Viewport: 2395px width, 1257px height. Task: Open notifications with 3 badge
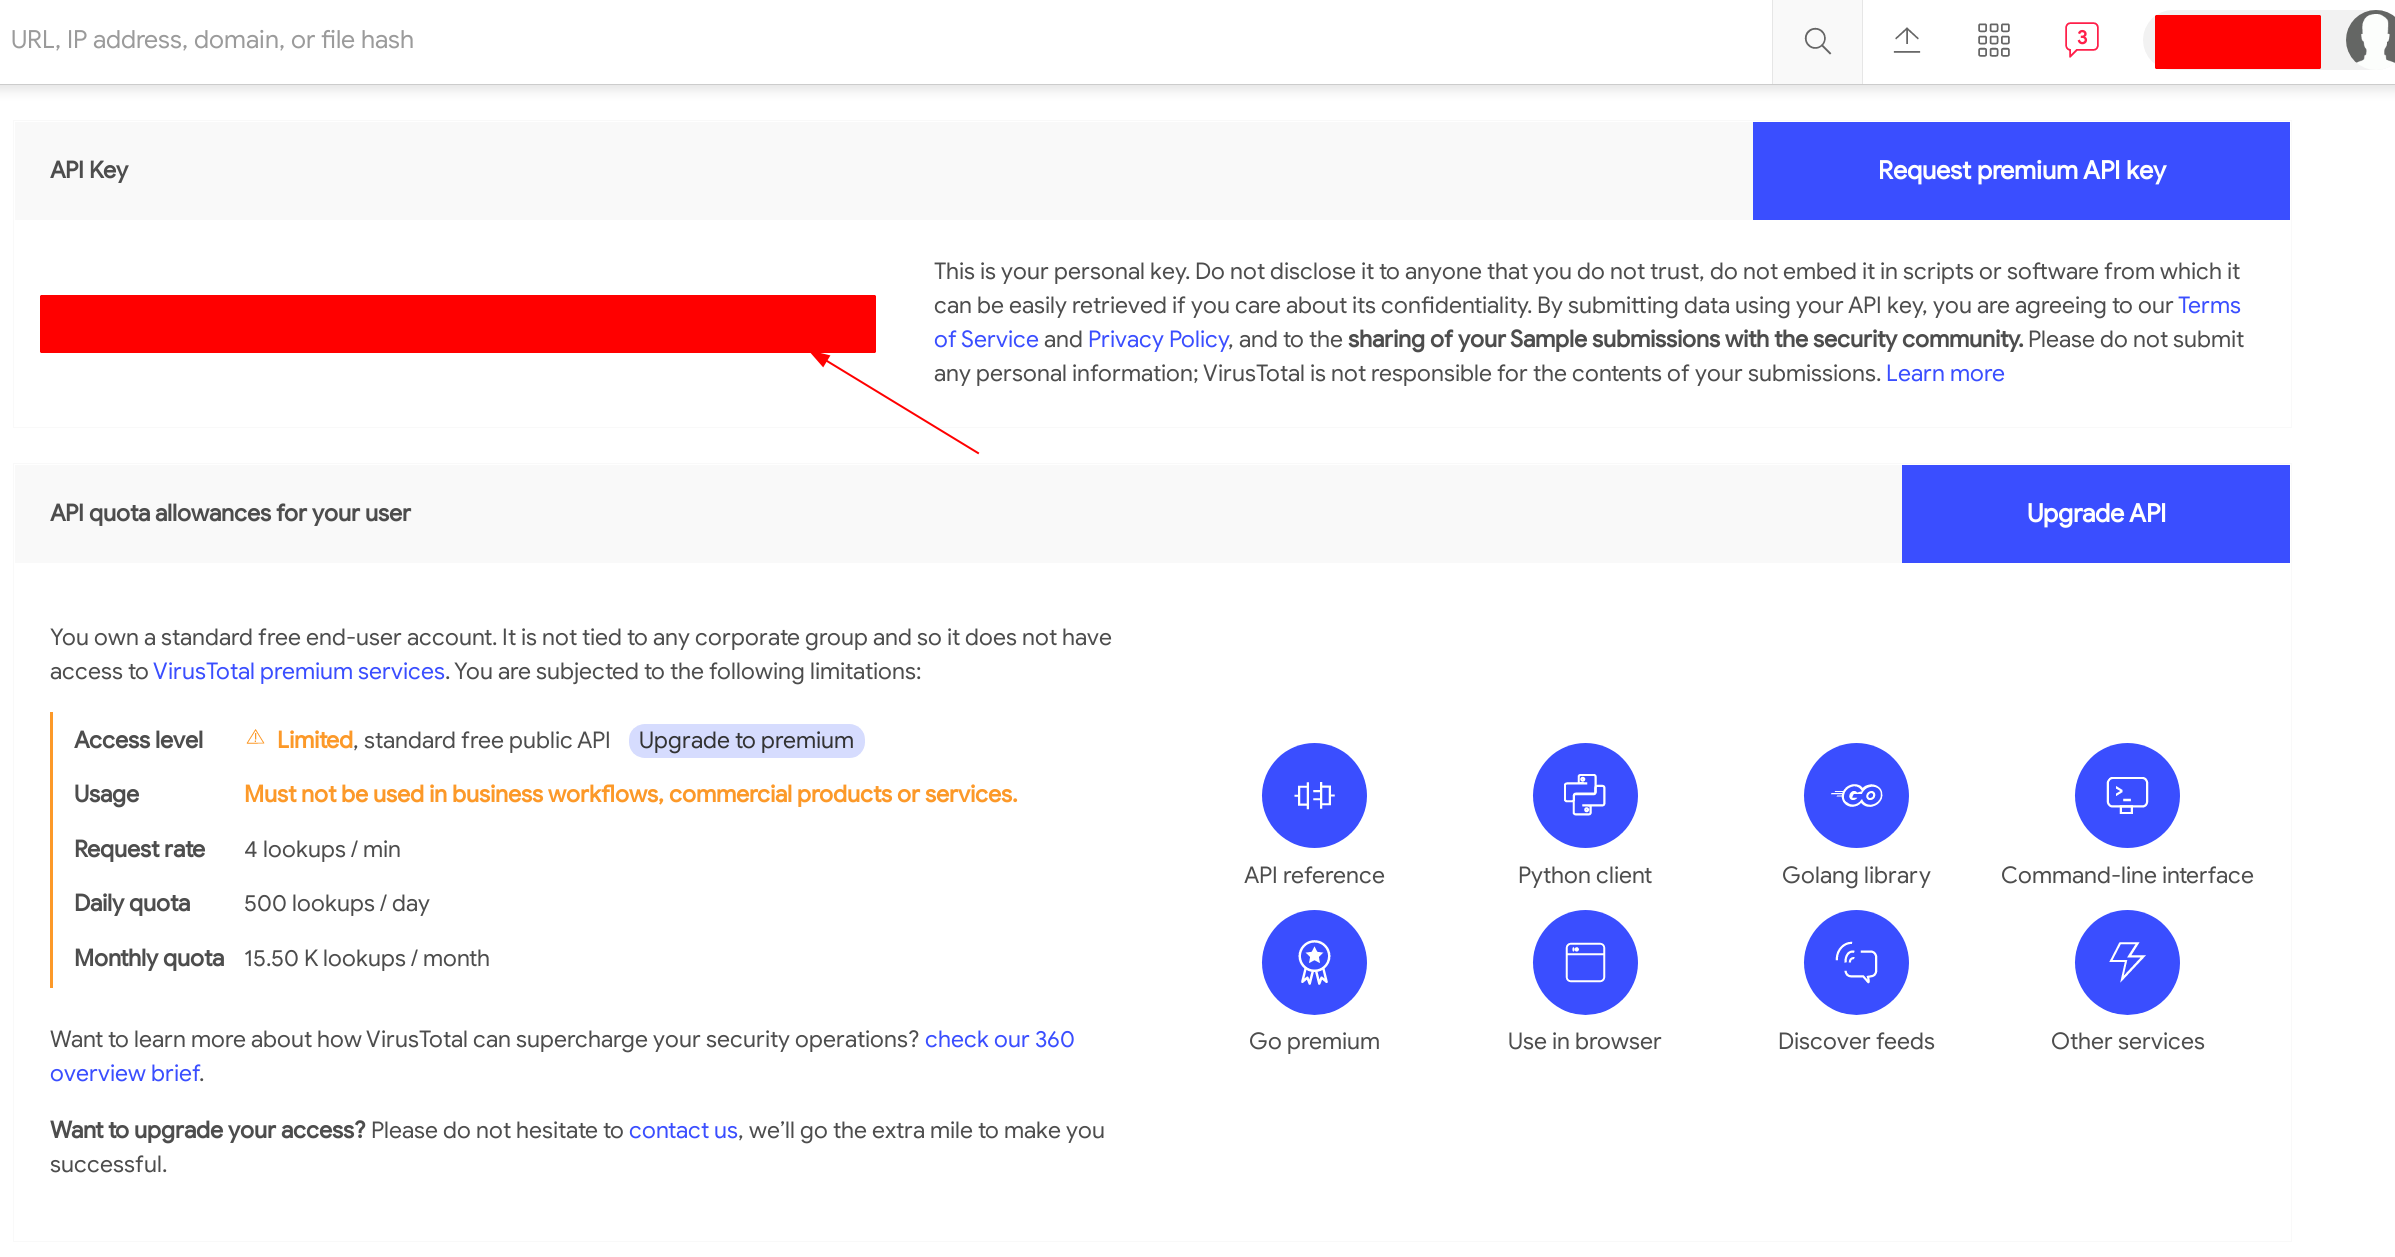coord(2081,40)
